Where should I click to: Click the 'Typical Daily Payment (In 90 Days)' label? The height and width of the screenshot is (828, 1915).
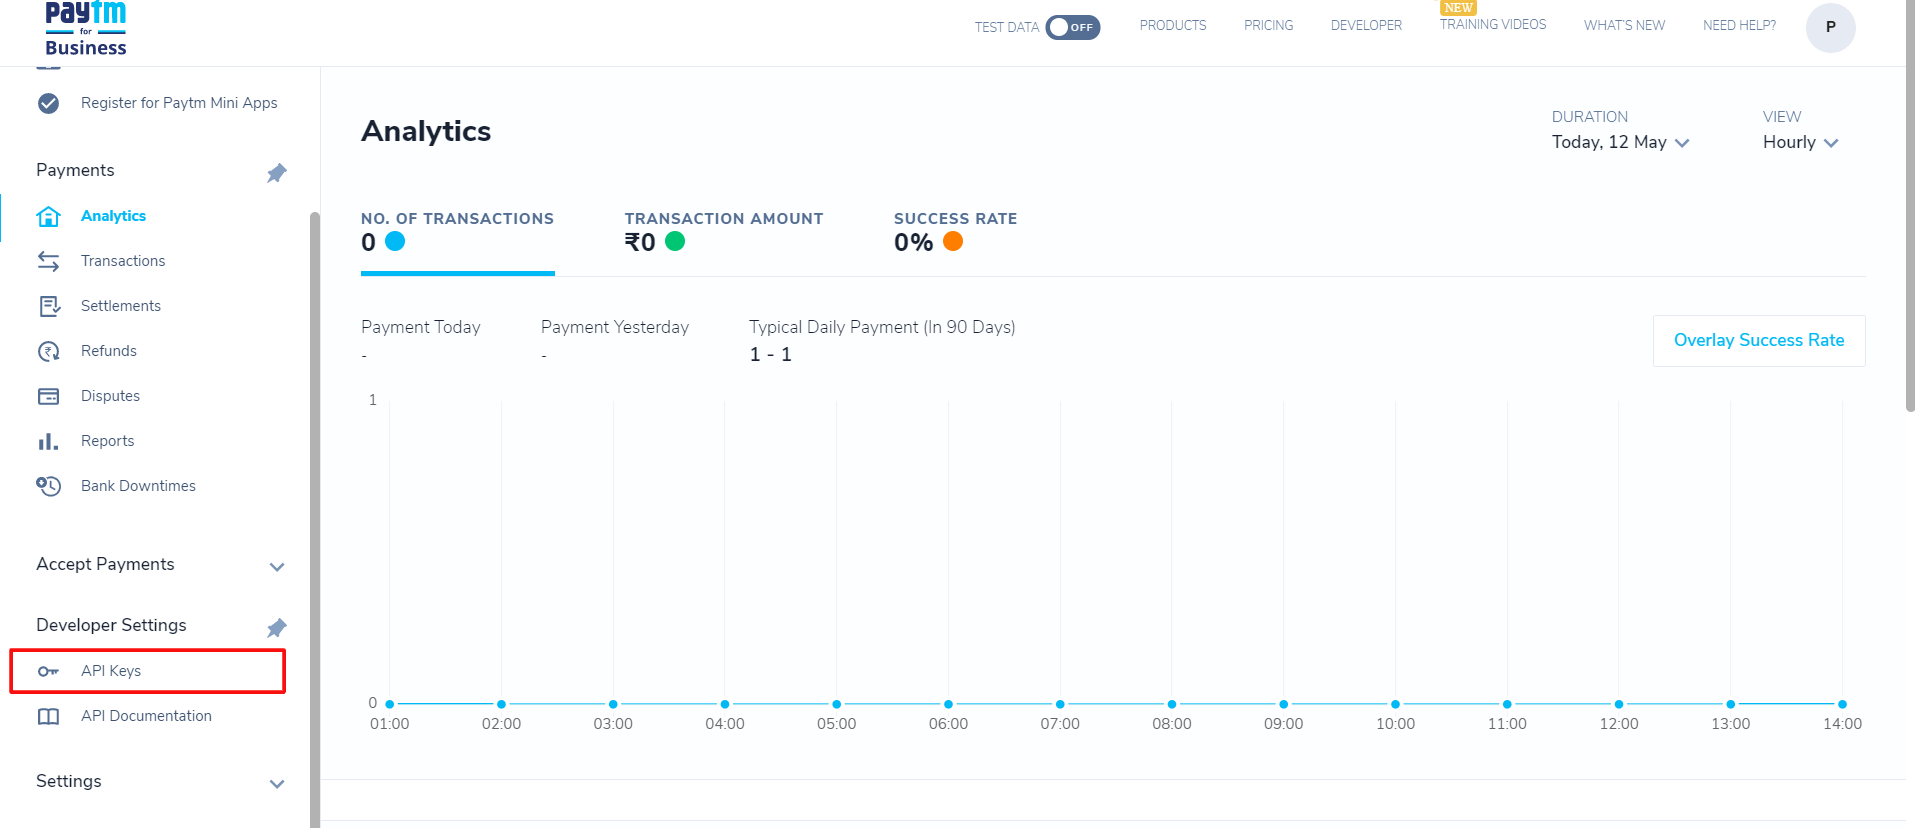(882, 327)
